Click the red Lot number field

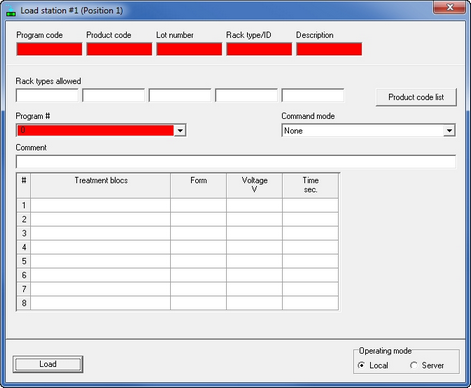point(189,49)
